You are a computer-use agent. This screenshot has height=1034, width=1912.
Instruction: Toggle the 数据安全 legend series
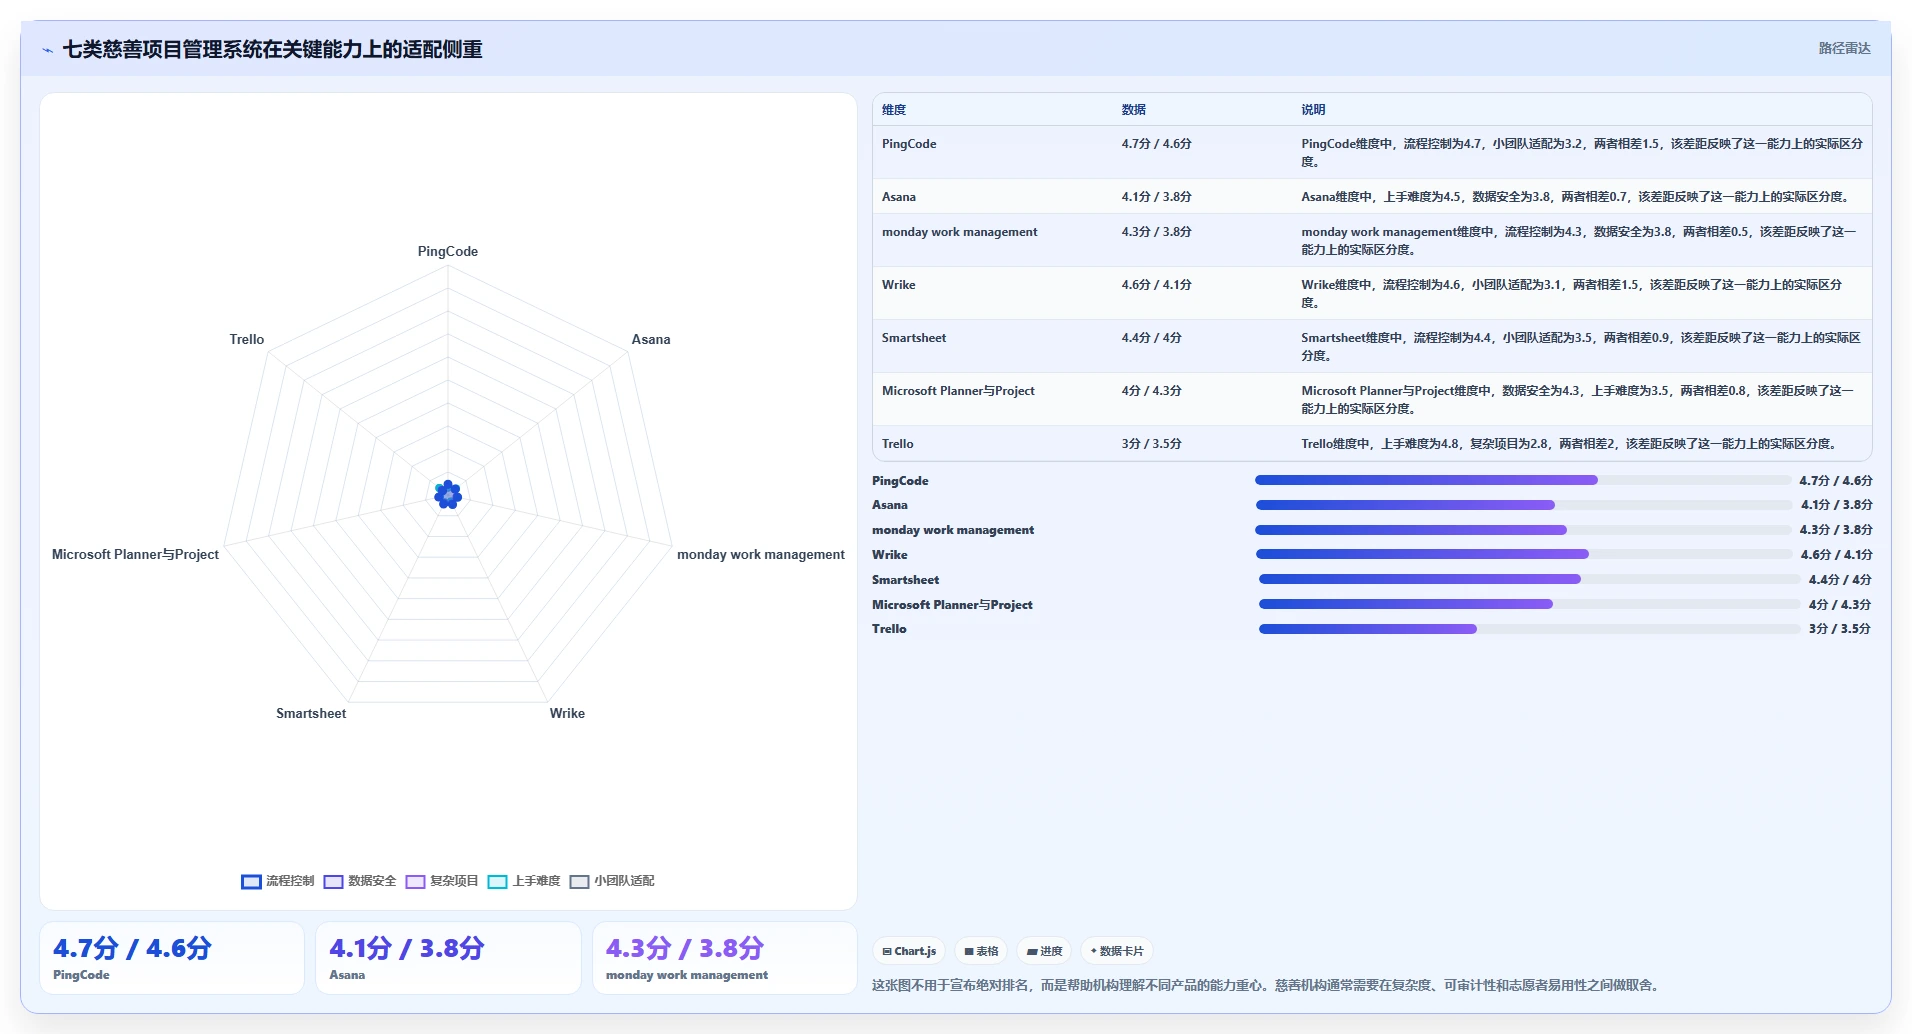point(360,881)
